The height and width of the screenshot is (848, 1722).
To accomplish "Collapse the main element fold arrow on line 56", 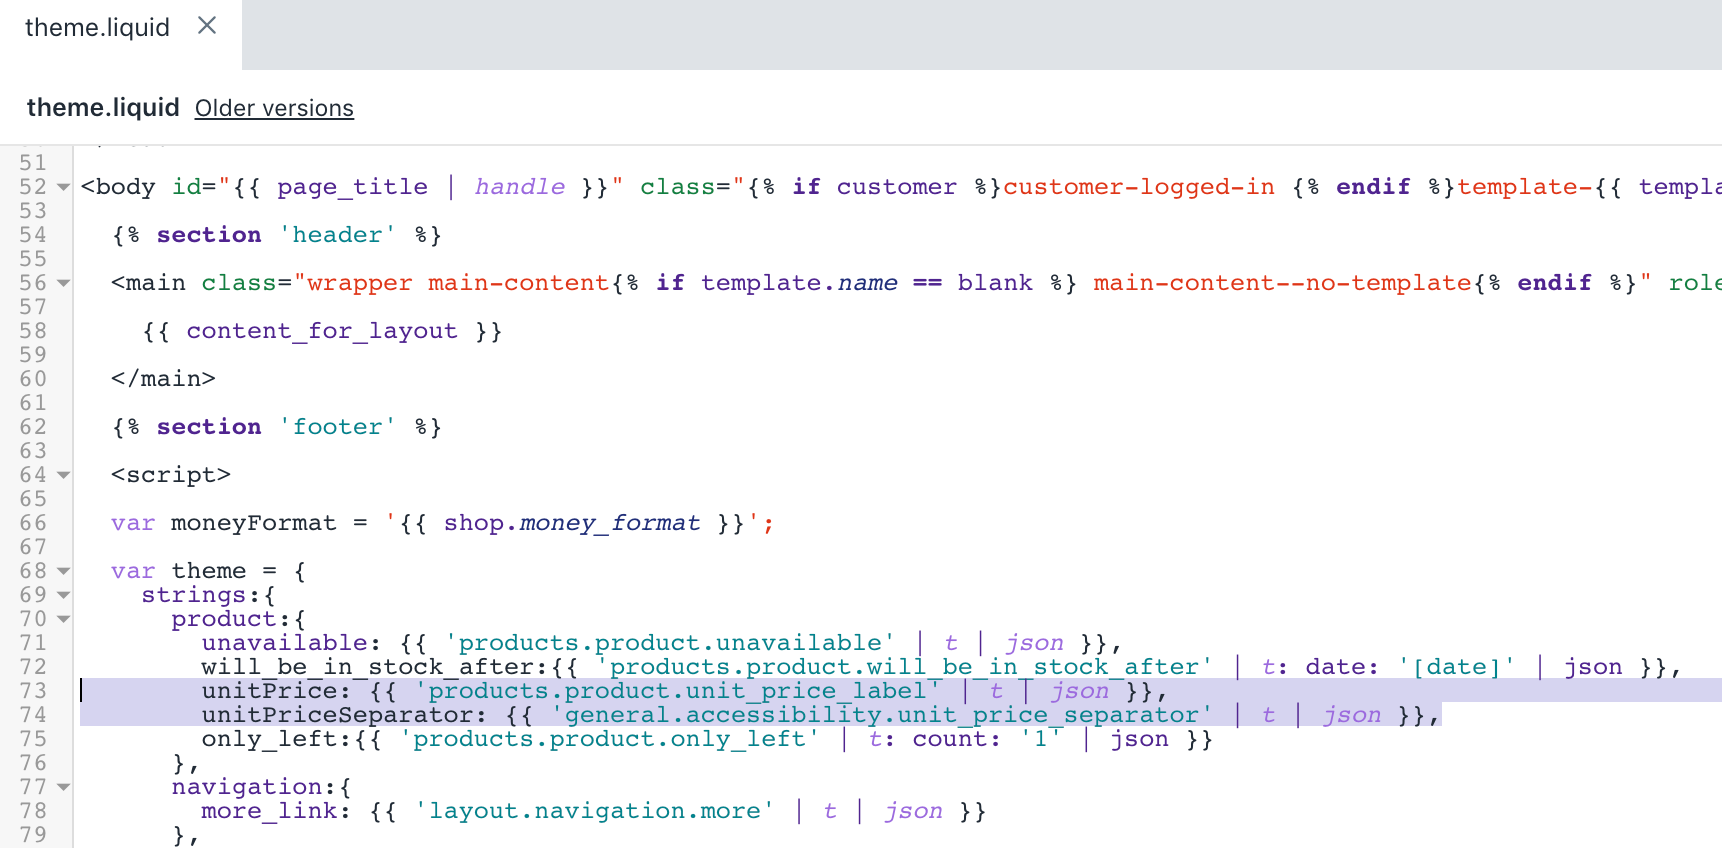I will pos(64,283).
